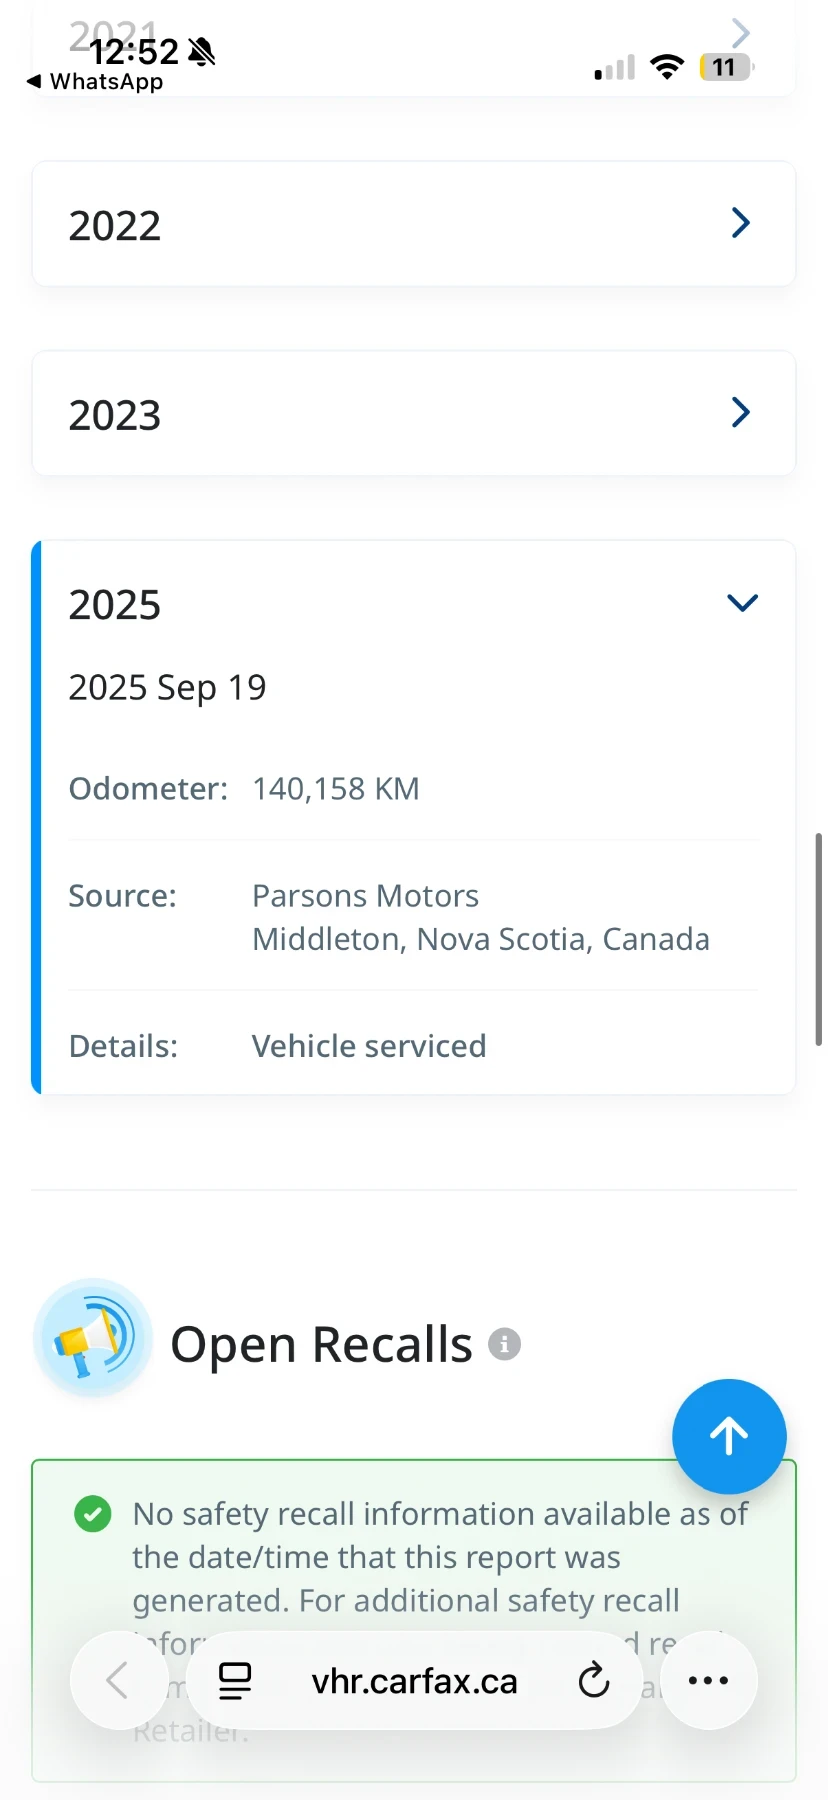828x1800 pixels.
Task: Tap the Open Recalls info icon
Action: [504, 1344]
